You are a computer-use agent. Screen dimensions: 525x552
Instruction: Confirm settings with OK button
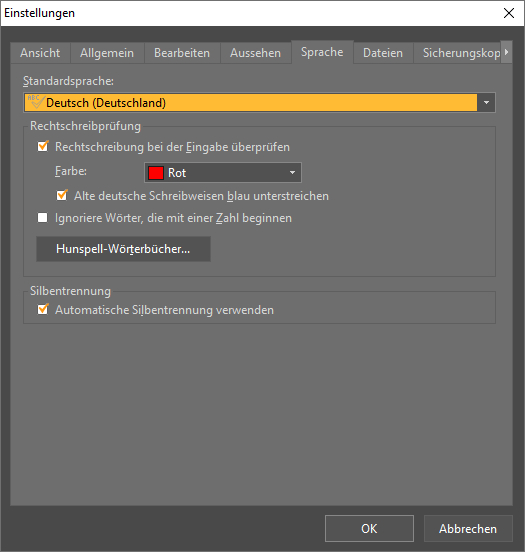tap(369, 528)
